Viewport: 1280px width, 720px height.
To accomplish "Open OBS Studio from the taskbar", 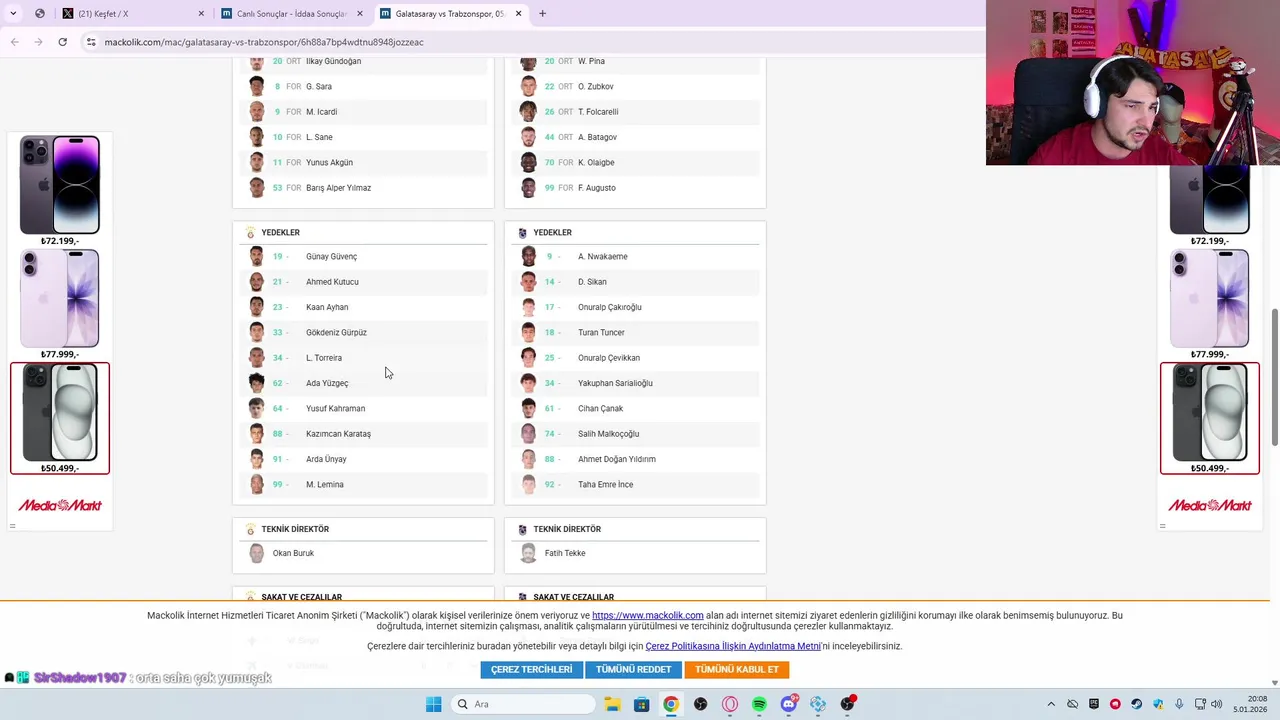I will coord(700,704).
